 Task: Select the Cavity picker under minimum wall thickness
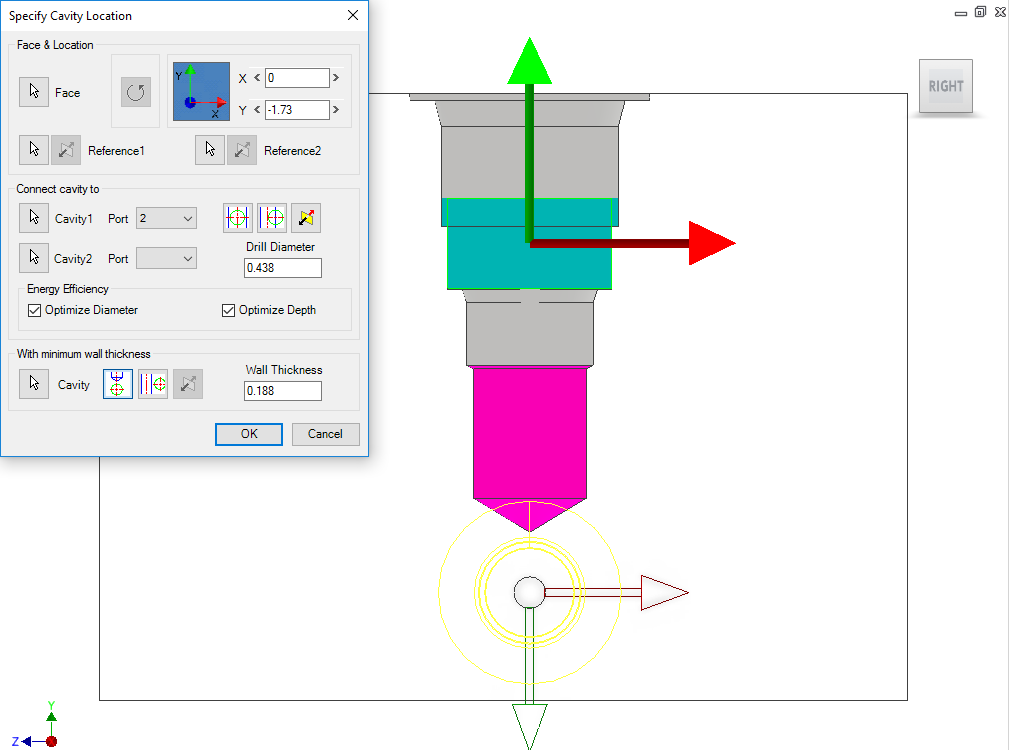click(33, 384)
